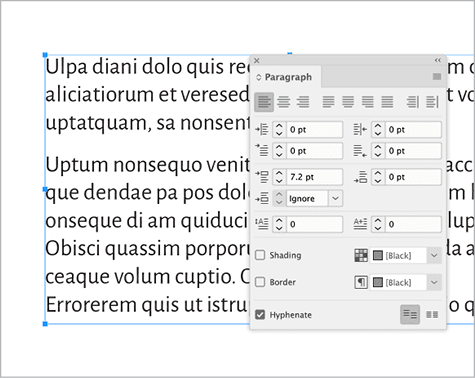Select Align left paragraph alignment
Viewport: 475px width, 378px height.
[x=264, y=102]
